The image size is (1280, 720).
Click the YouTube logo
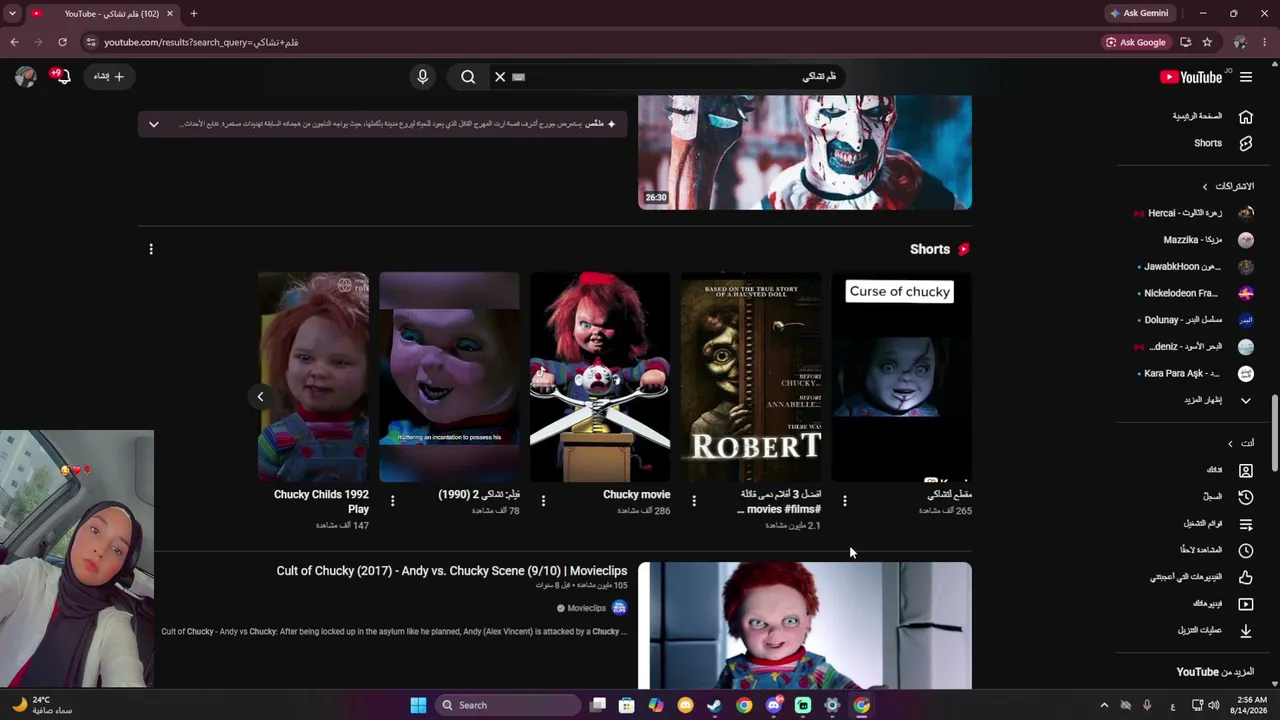1191,77
